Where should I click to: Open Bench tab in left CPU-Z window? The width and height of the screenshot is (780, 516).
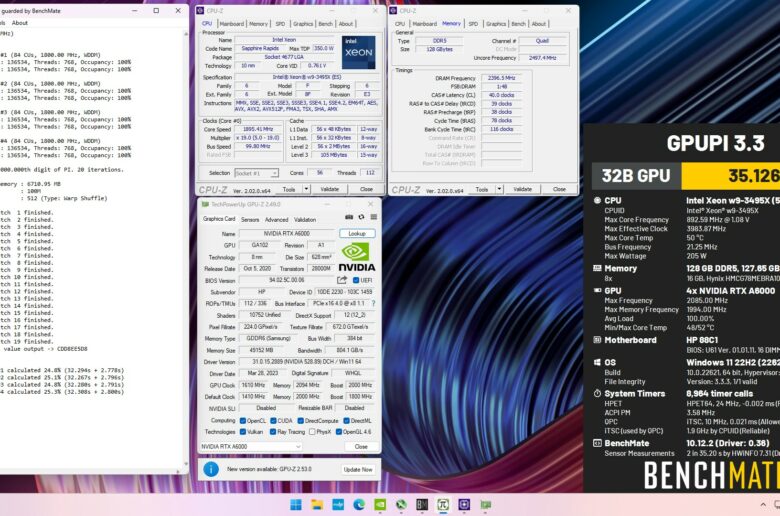326,24
